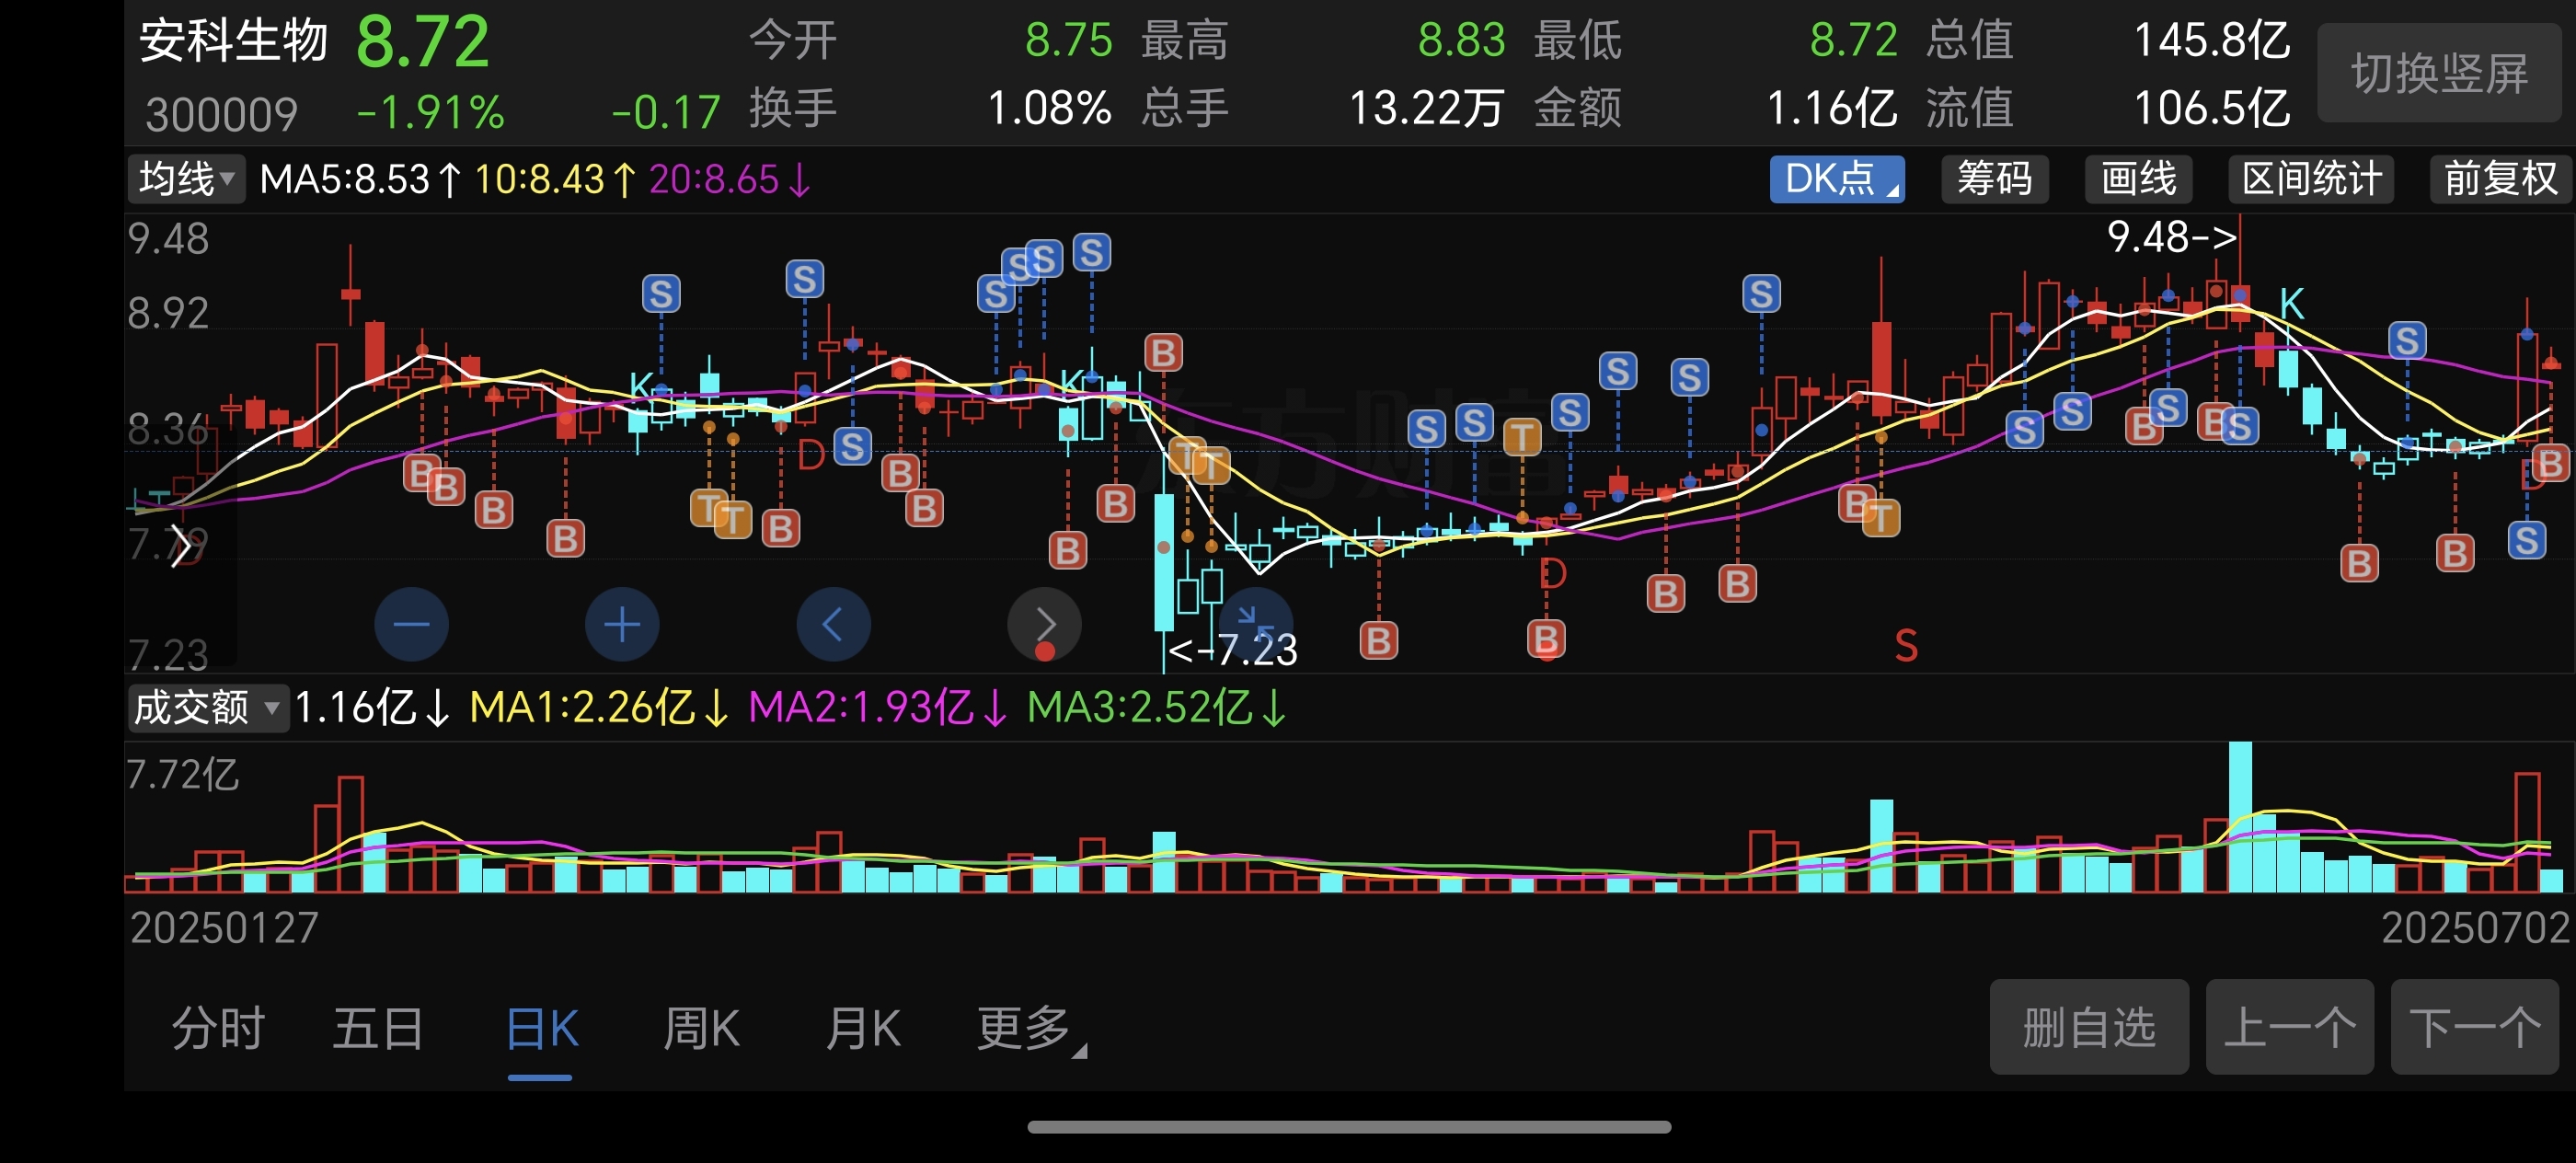Tap 删自选 to remove from watchlist
This screenshot has width=2576, height=1163.
(x=2088, y=1027)
